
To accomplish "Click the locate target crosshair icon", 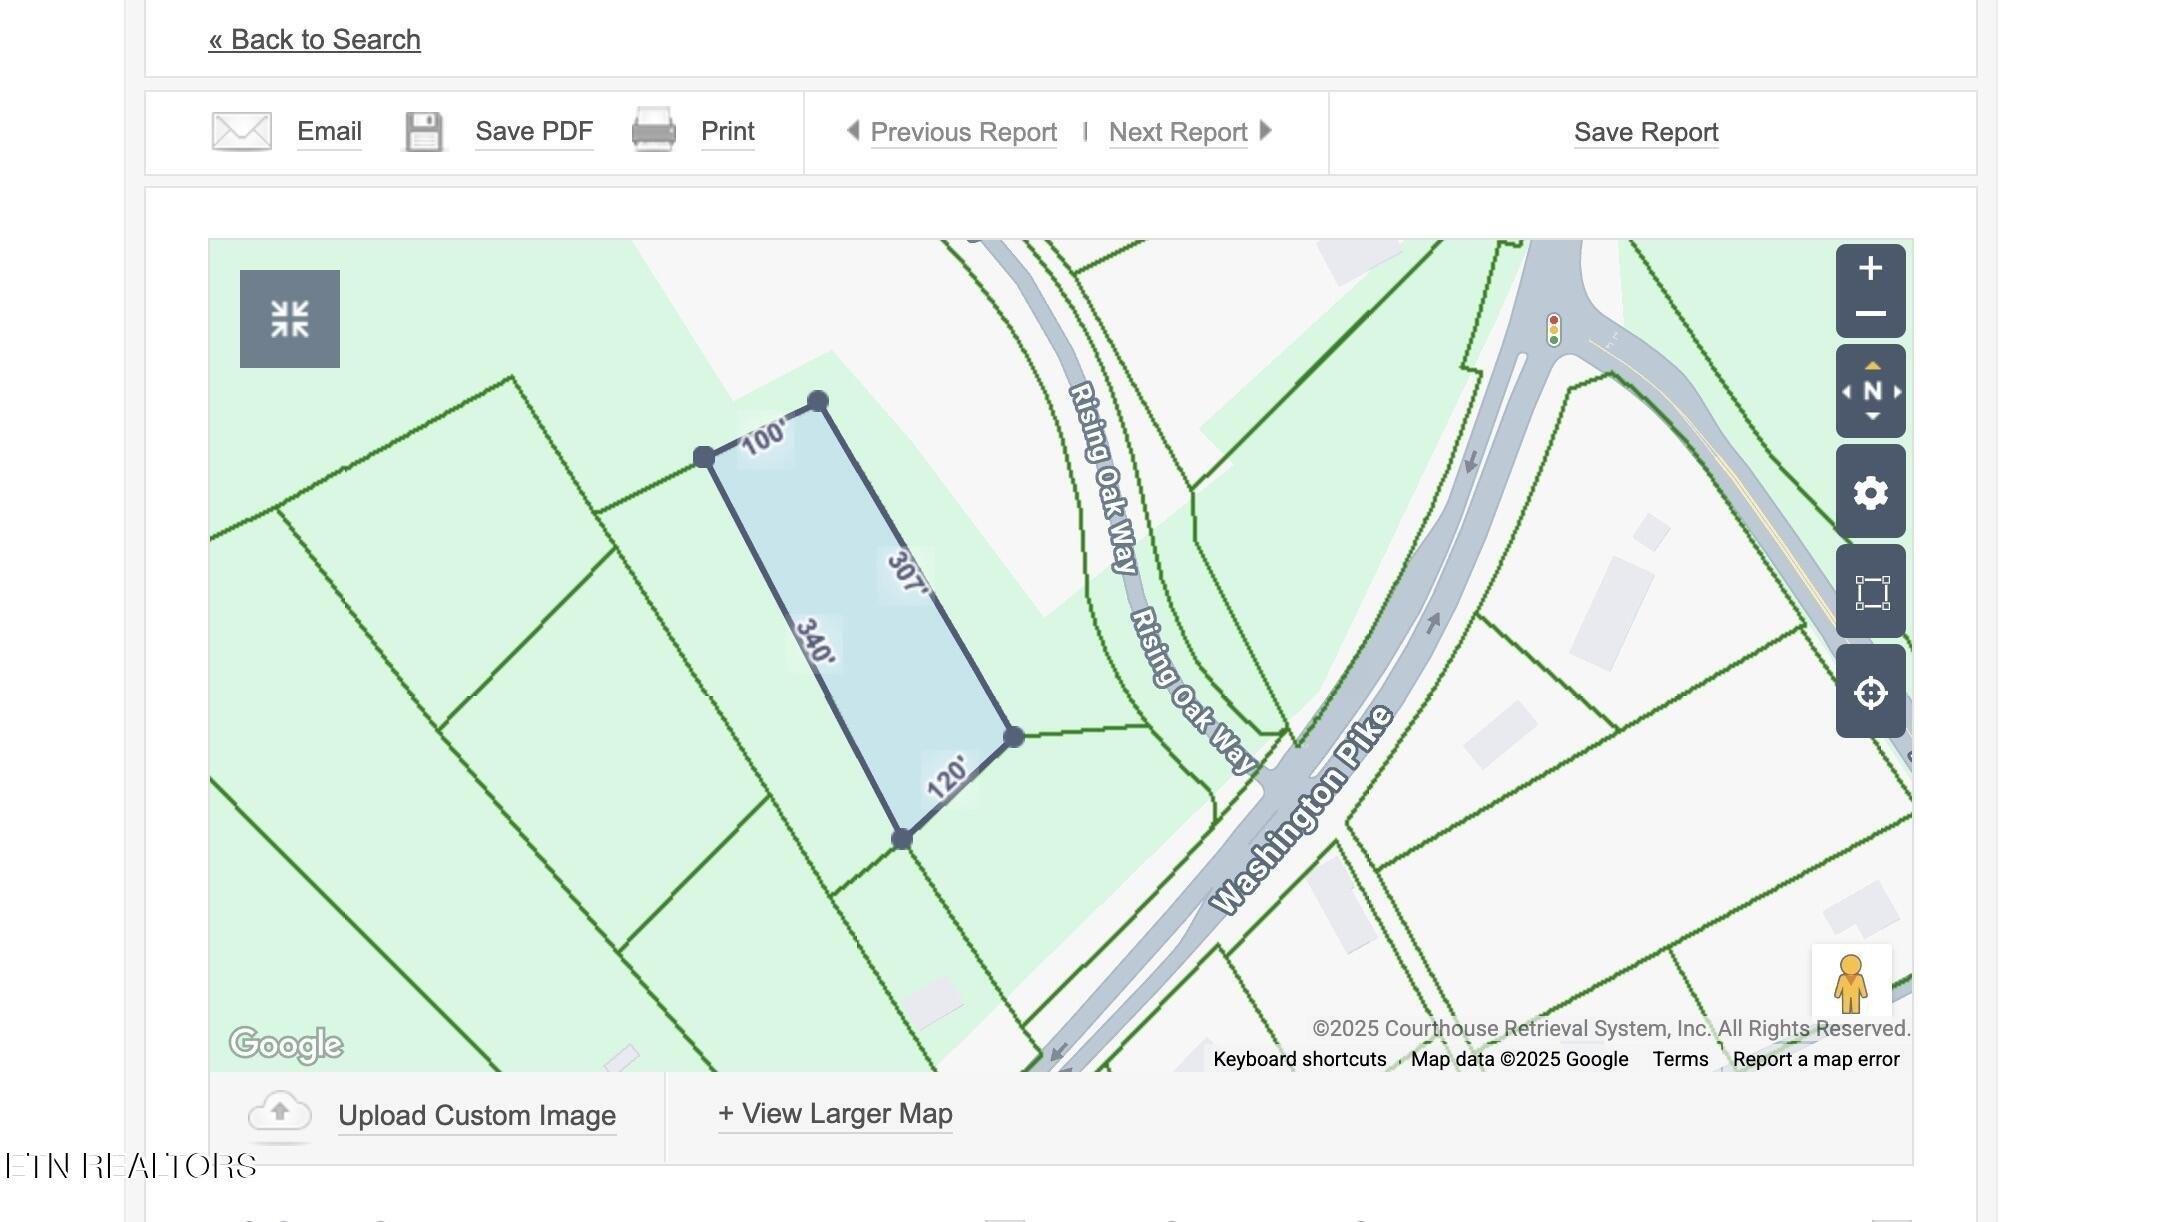I will (1870, 692).
